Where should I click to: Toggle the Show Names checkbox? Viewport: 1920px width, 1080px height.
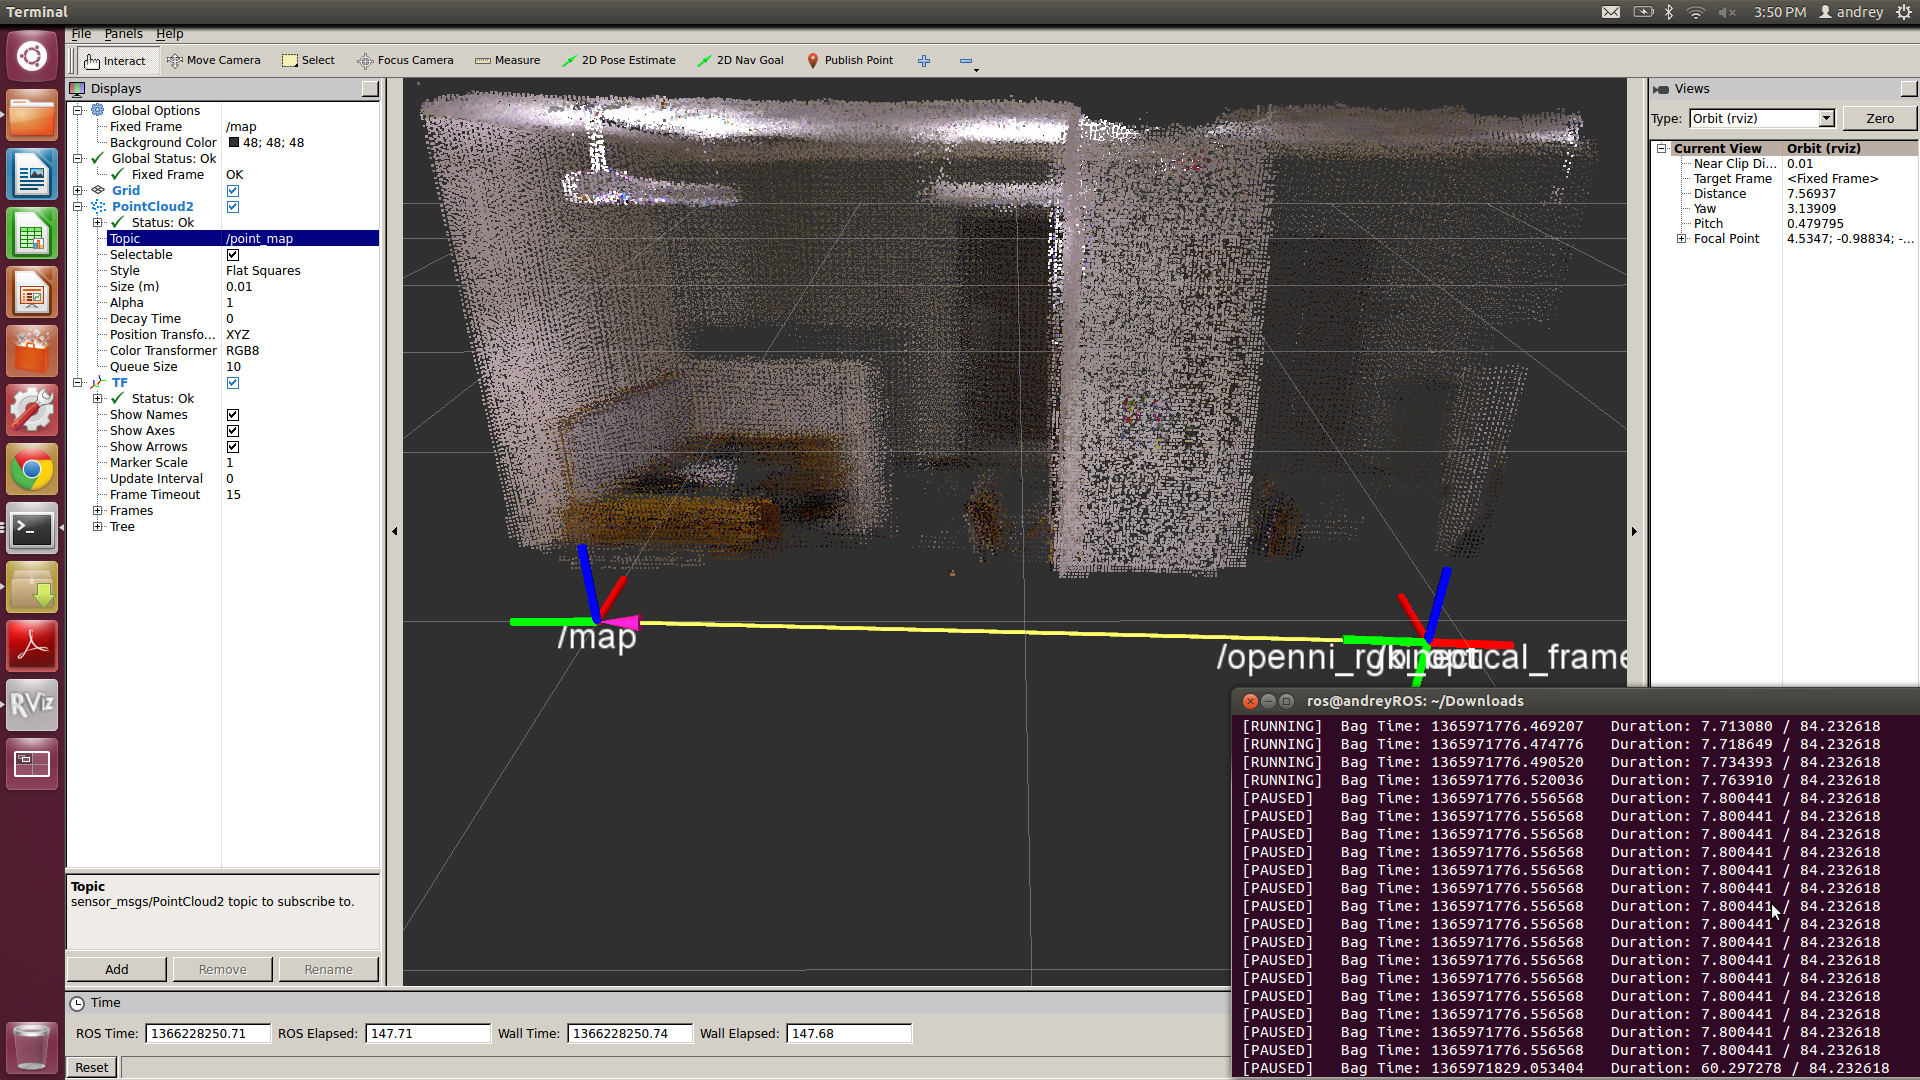click(233, 415)
